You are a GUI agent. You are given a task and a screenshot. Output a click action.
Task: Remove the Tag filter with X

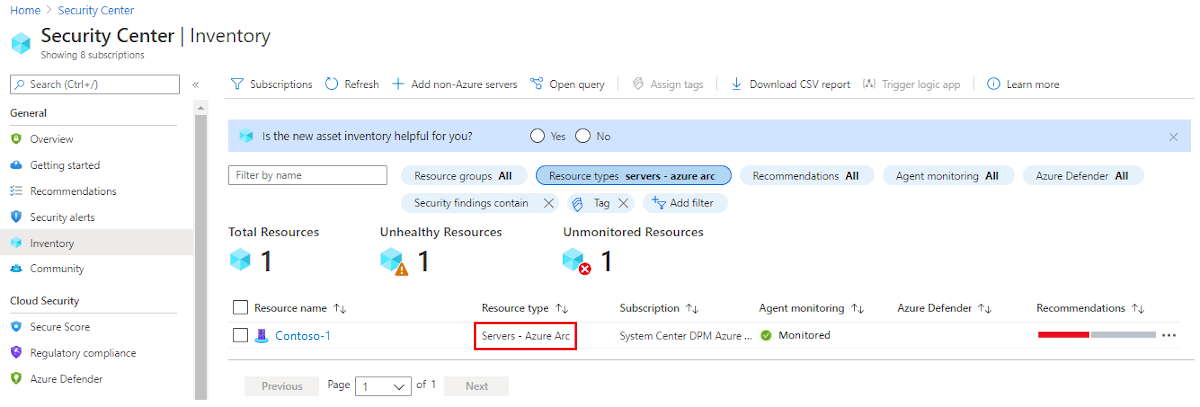point(623,203)
